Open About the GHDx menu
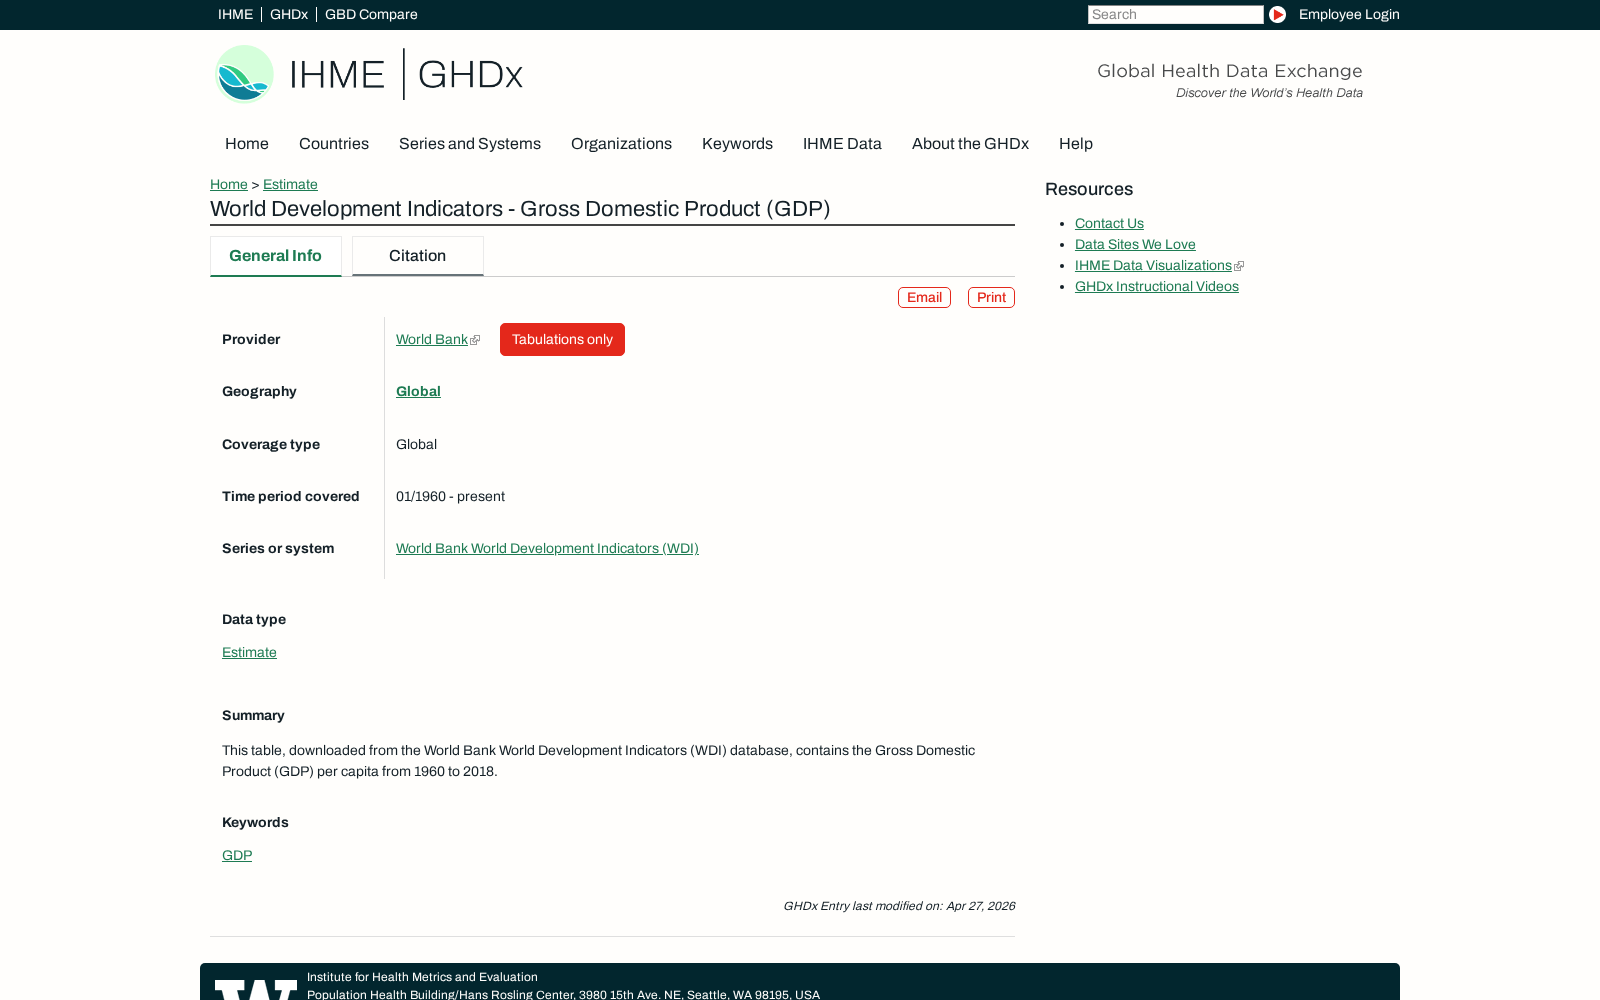Image resolution: width=1600 pixels, height=1000 pixels. [x=970, y=144]
